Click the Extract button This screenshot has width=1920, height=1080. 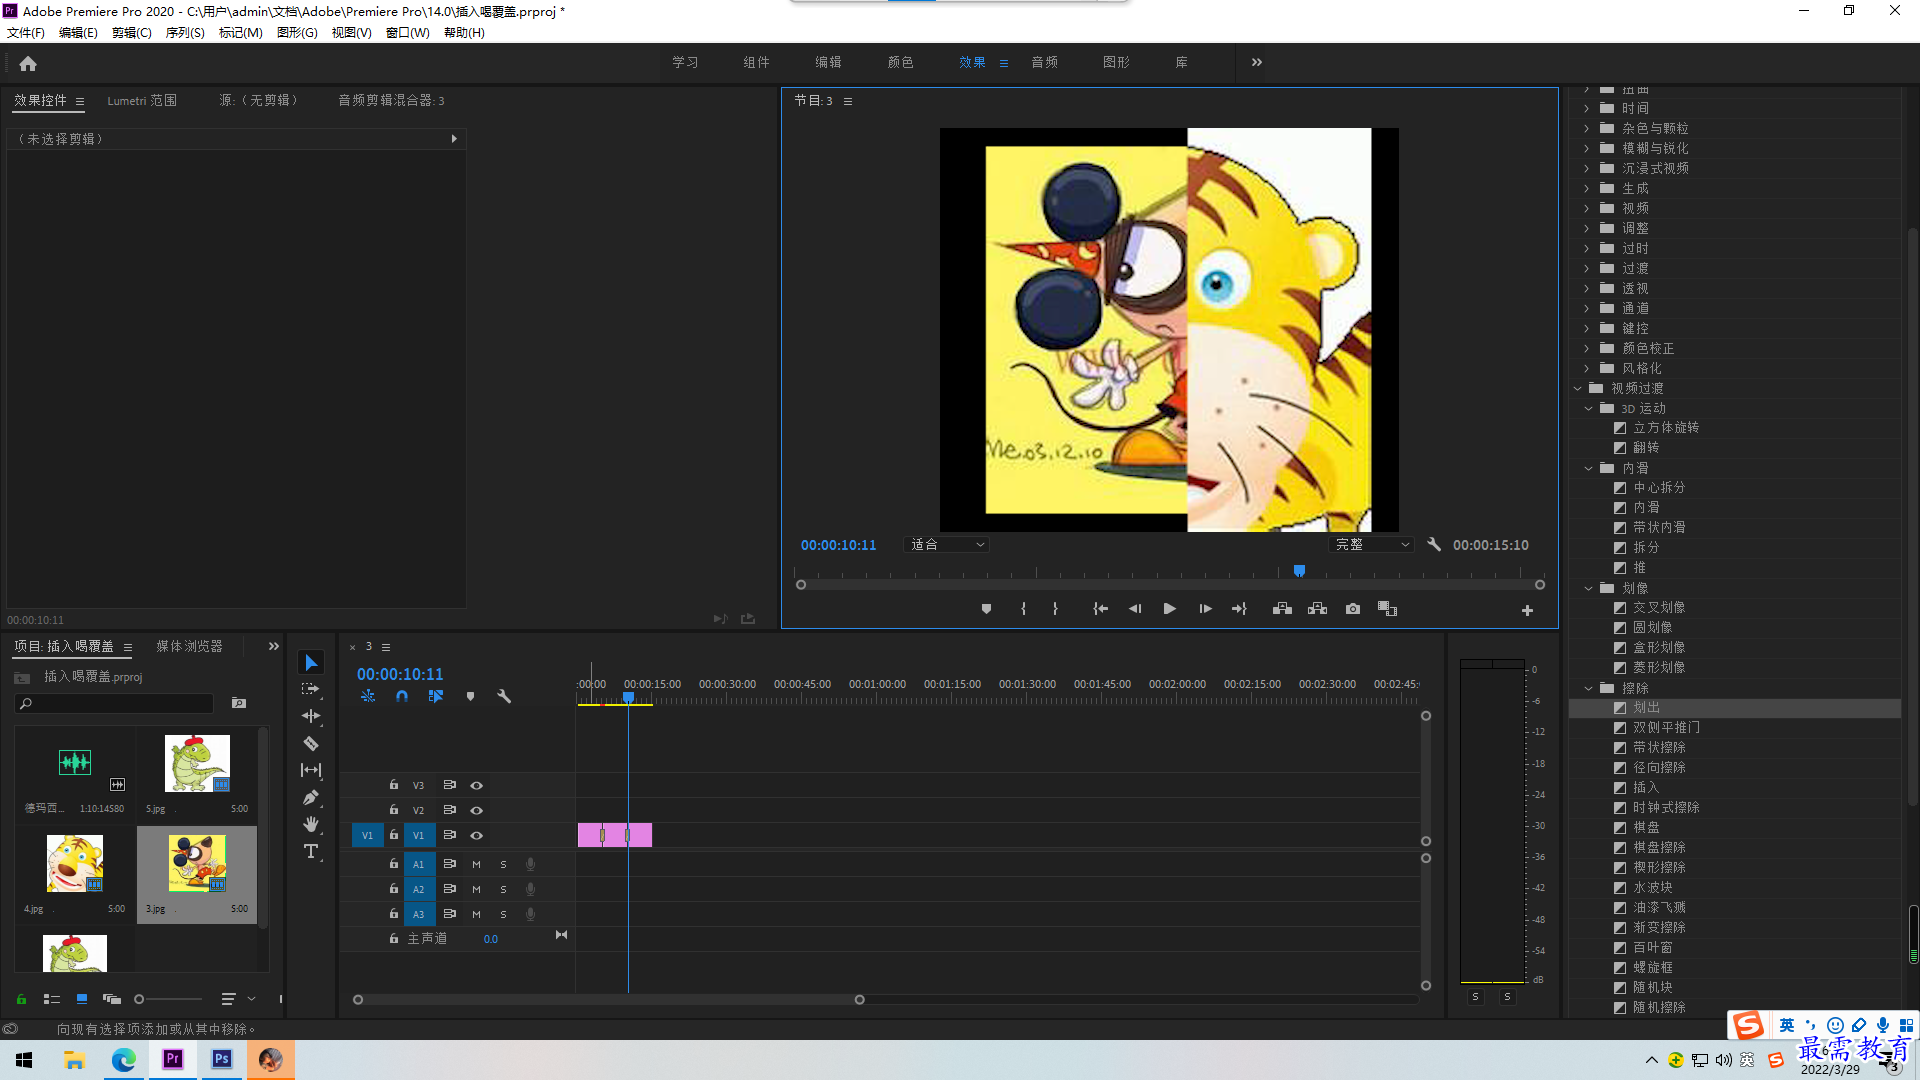(1317, 609)
